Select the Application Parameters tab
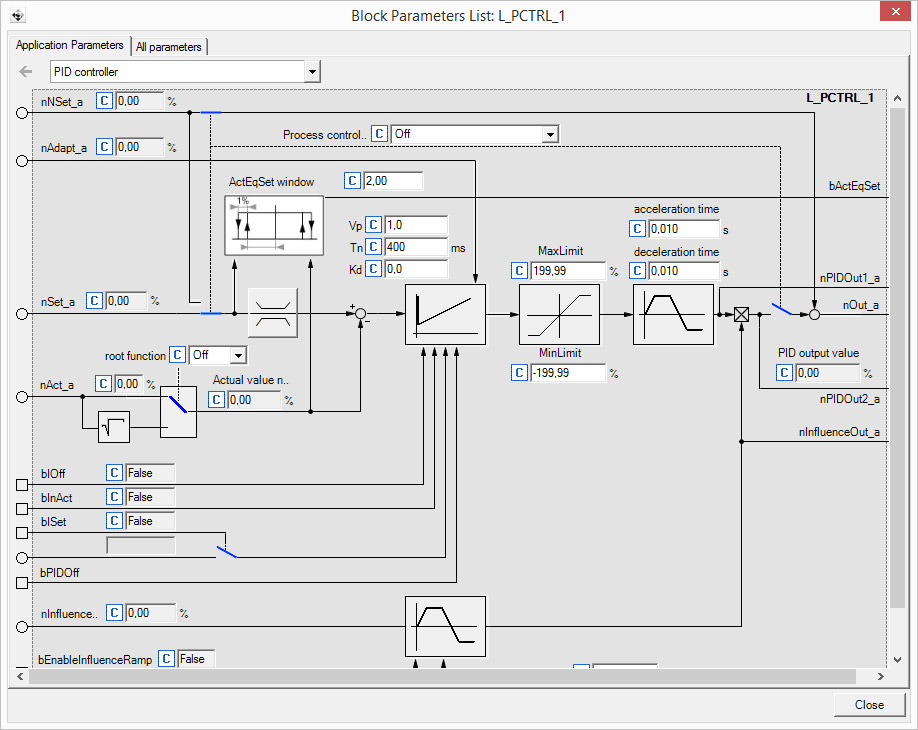Screen dimensions: 918x730 click(70, 45)
